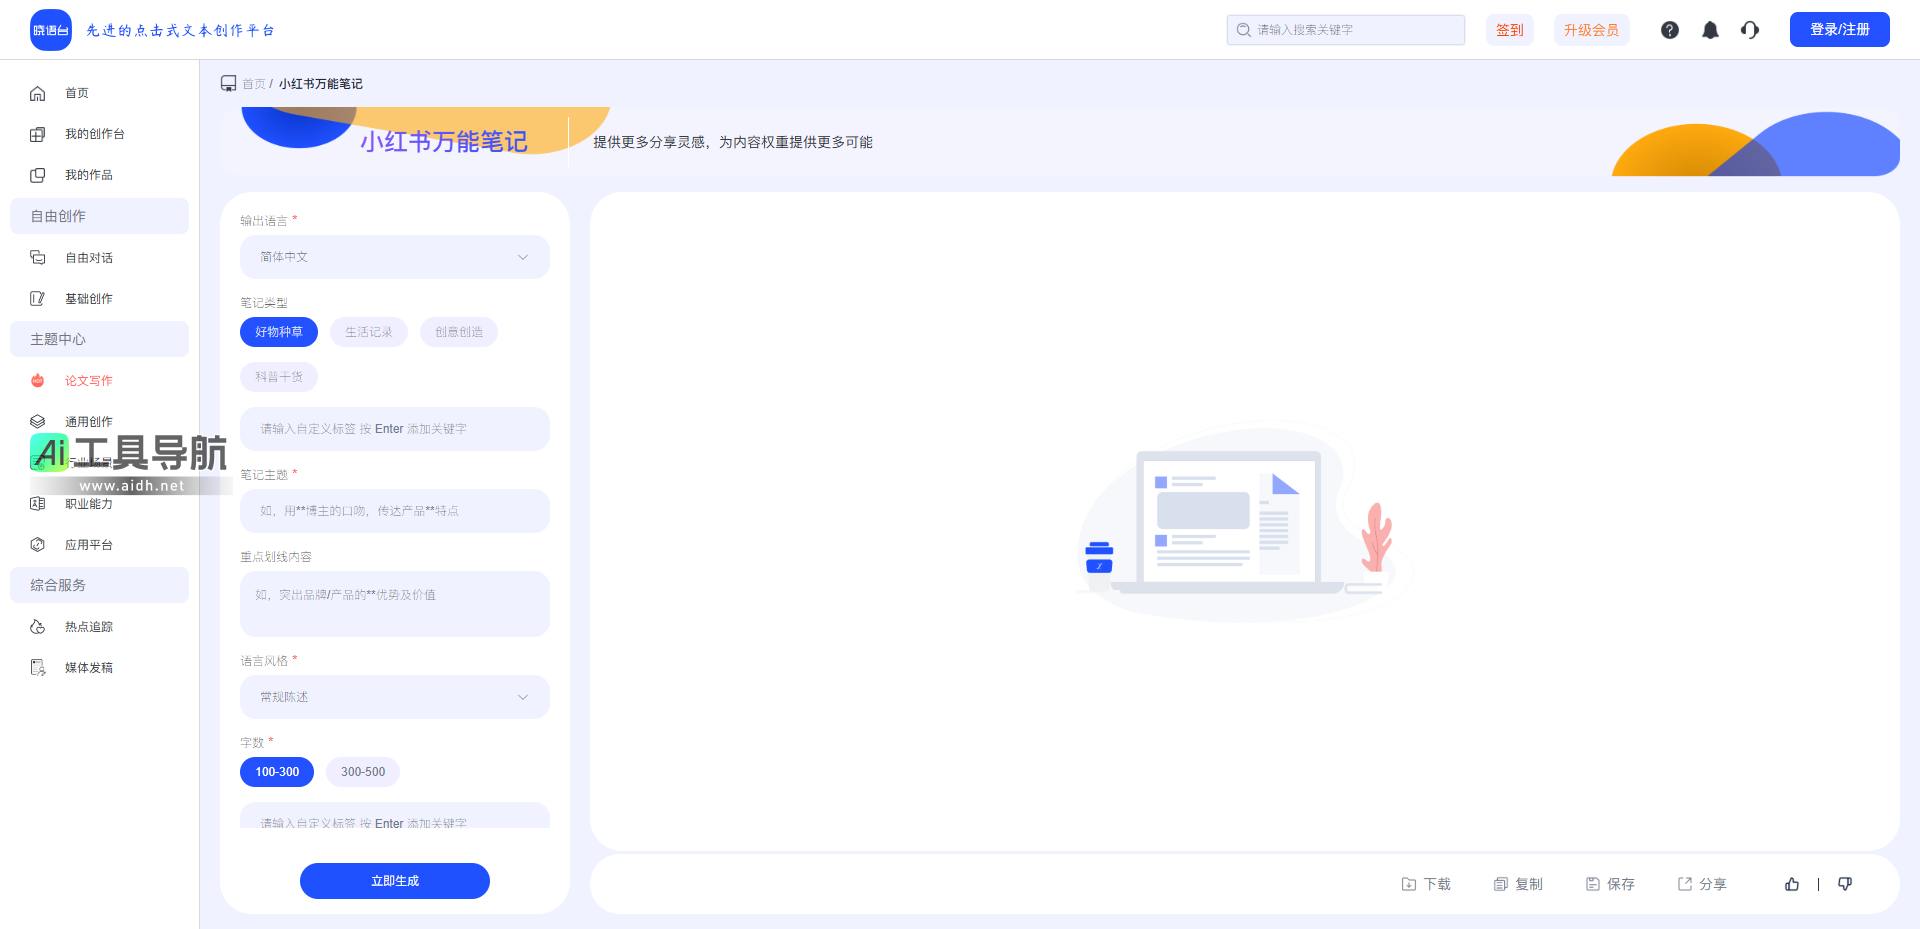
Task: Click the thumbs down icon
Action: 1845,884
